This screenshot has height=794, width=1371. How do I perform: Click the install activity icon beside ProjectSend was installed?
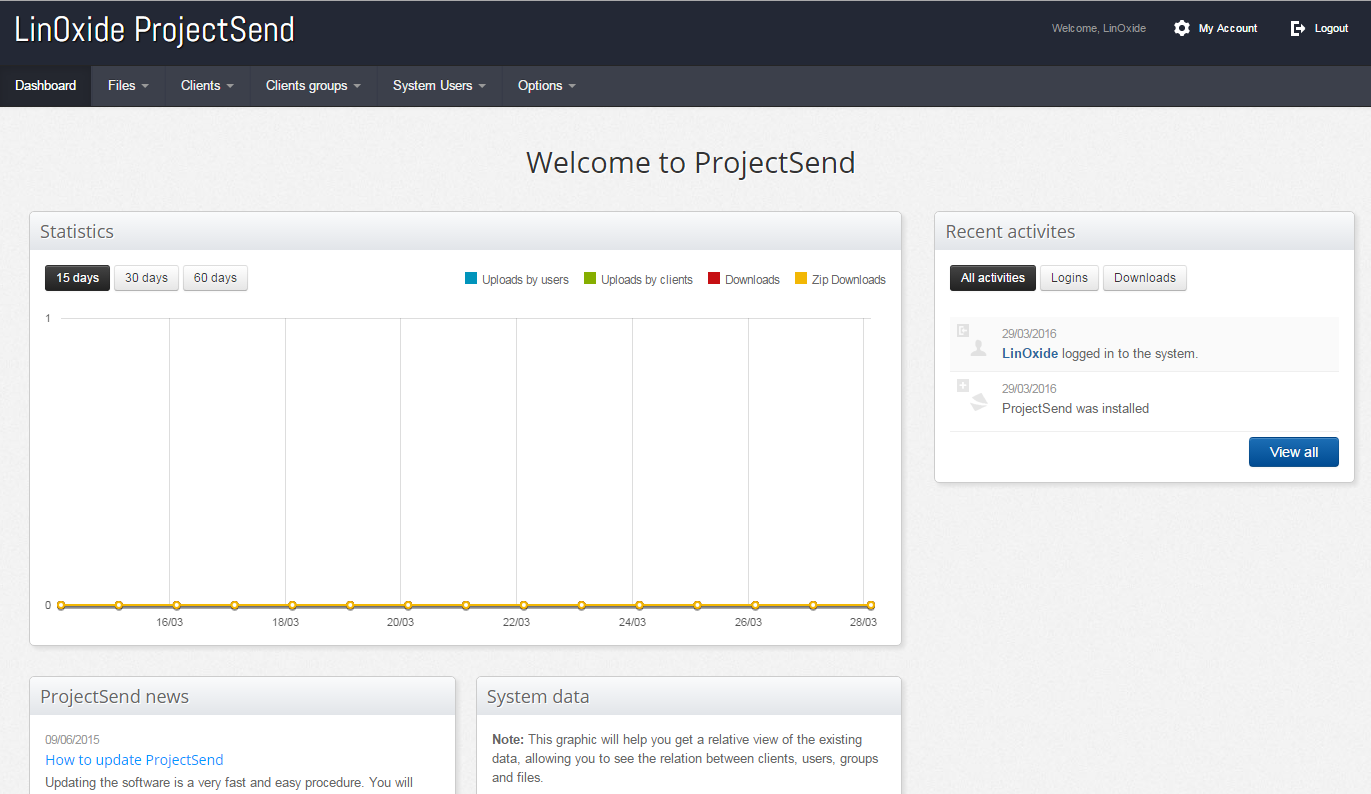(x=979, y=403)
